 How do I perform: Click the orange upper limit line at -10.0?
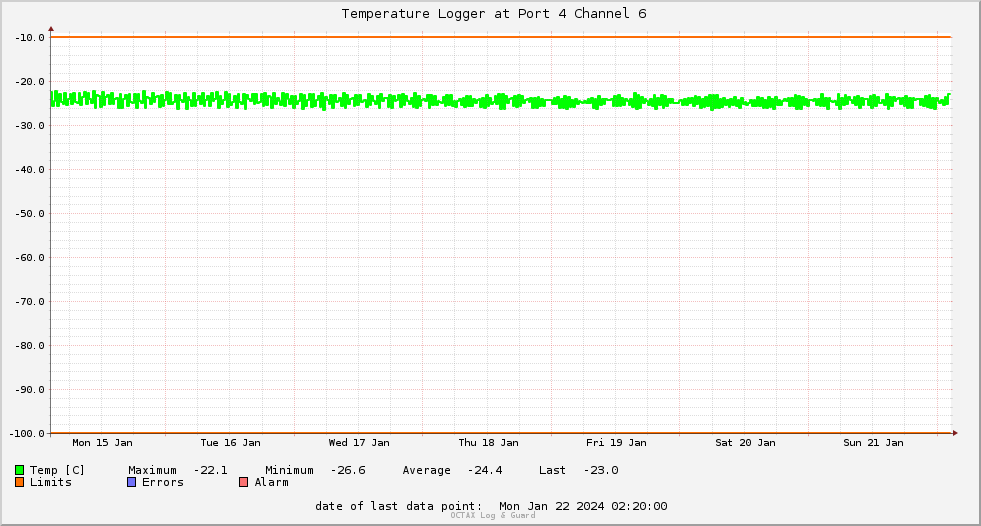(501, 37)
